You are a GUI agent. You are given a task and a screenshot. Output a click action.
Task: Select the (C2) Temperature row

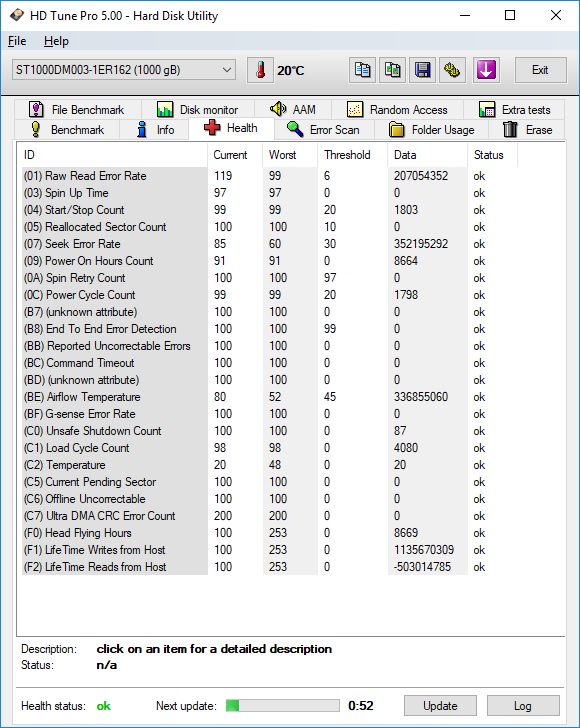(x=269, y=465)
